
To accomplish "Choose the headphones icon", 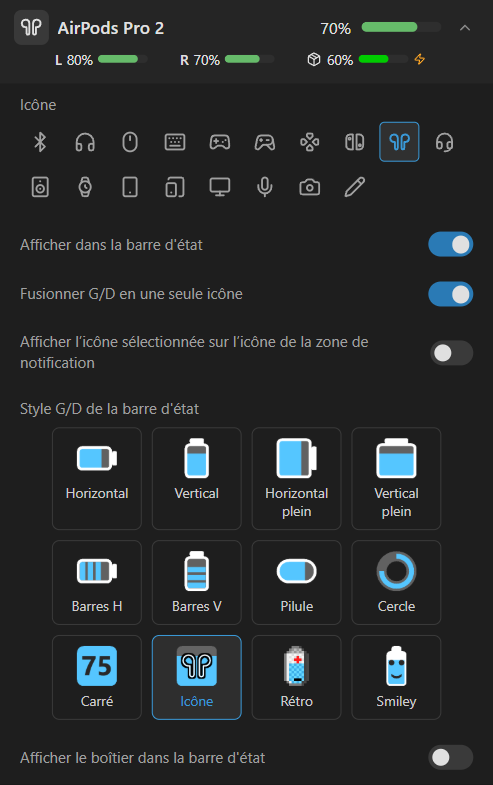I will [x=85, y=142].
